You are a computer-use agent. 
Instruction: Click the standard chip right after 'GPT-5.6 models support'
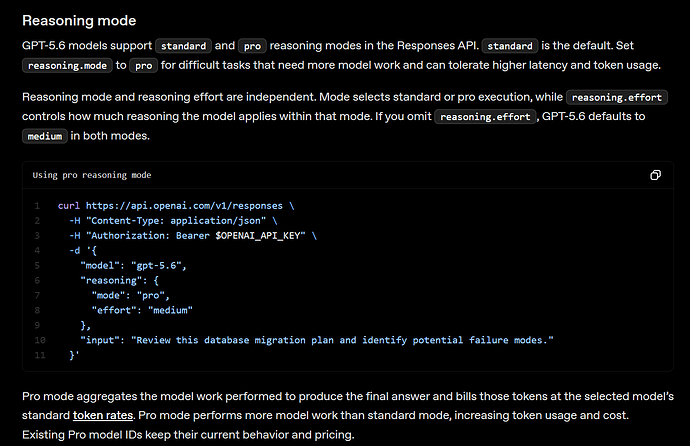184,46
